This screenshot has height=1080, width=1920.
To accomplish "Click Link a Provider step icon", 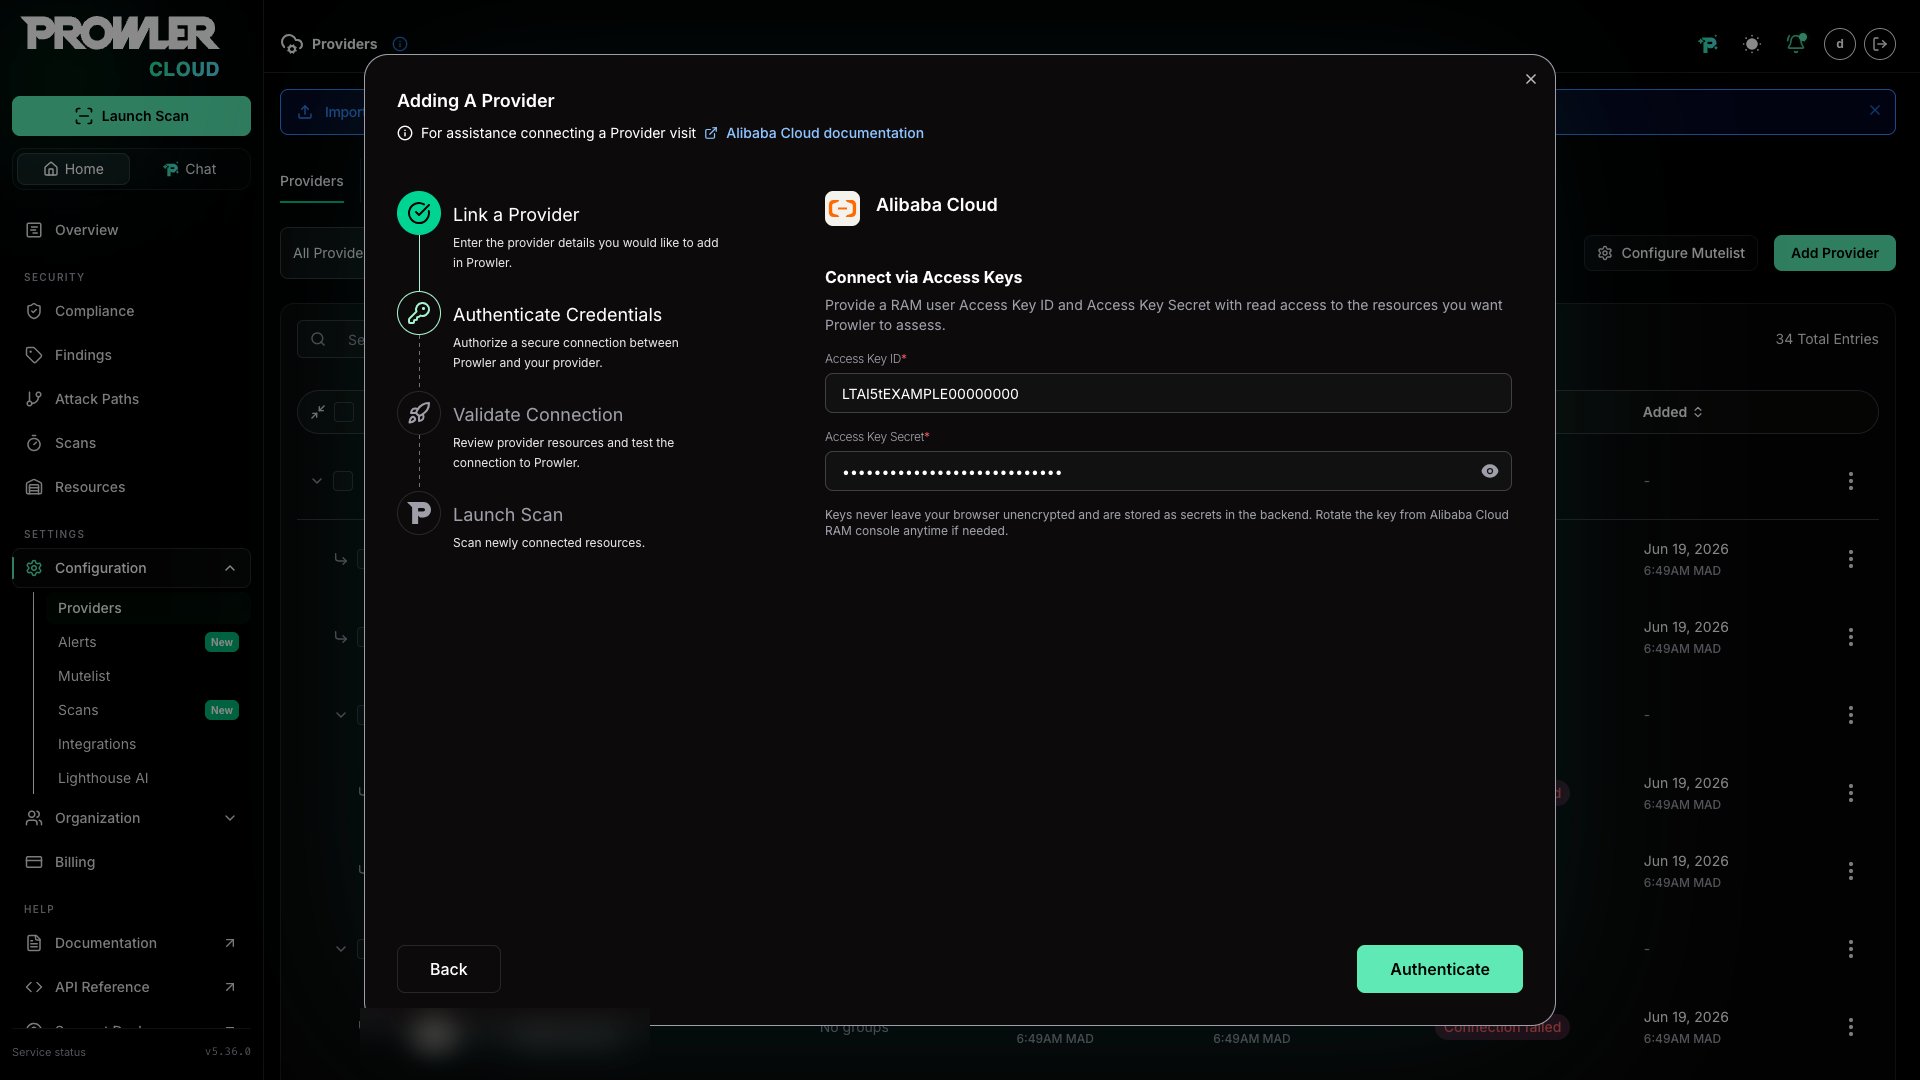I will [419, 213].
